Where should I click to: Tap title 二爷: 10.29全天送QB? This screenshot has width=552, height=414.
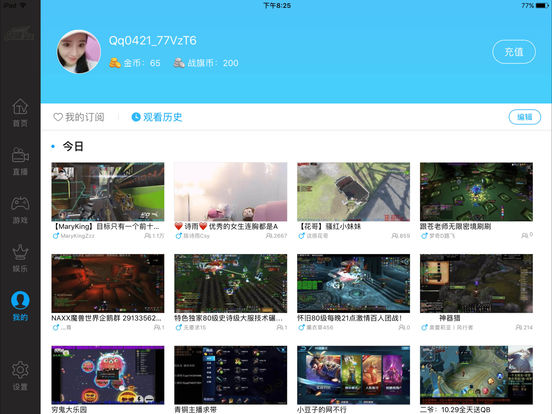455,410
